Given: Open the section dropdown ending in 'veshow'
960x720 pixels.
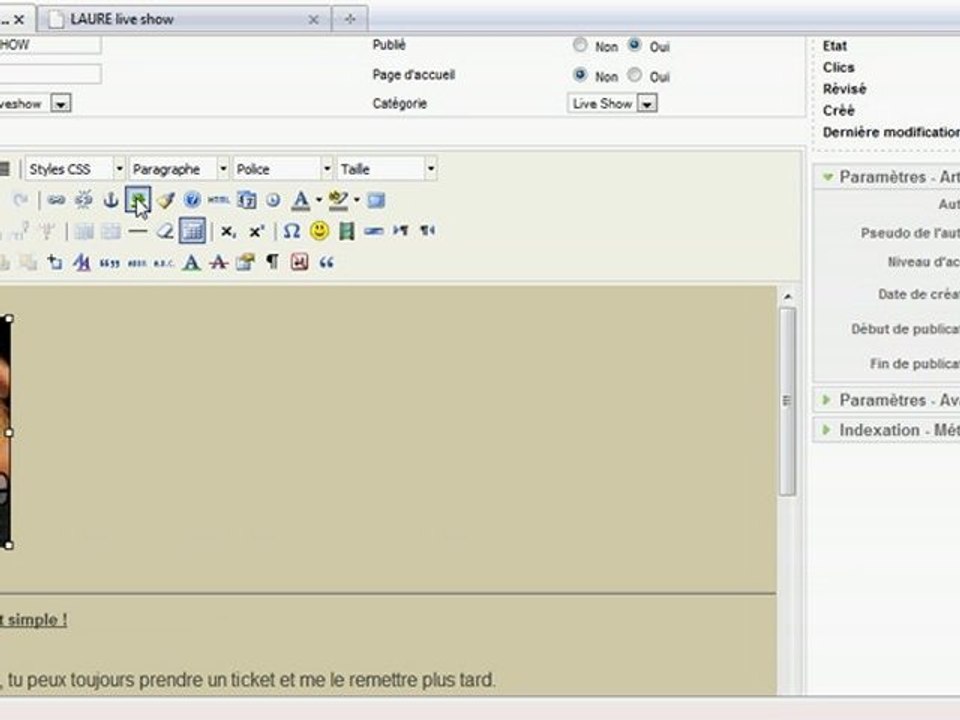Looking at the screenshot, I should point(35,103).
